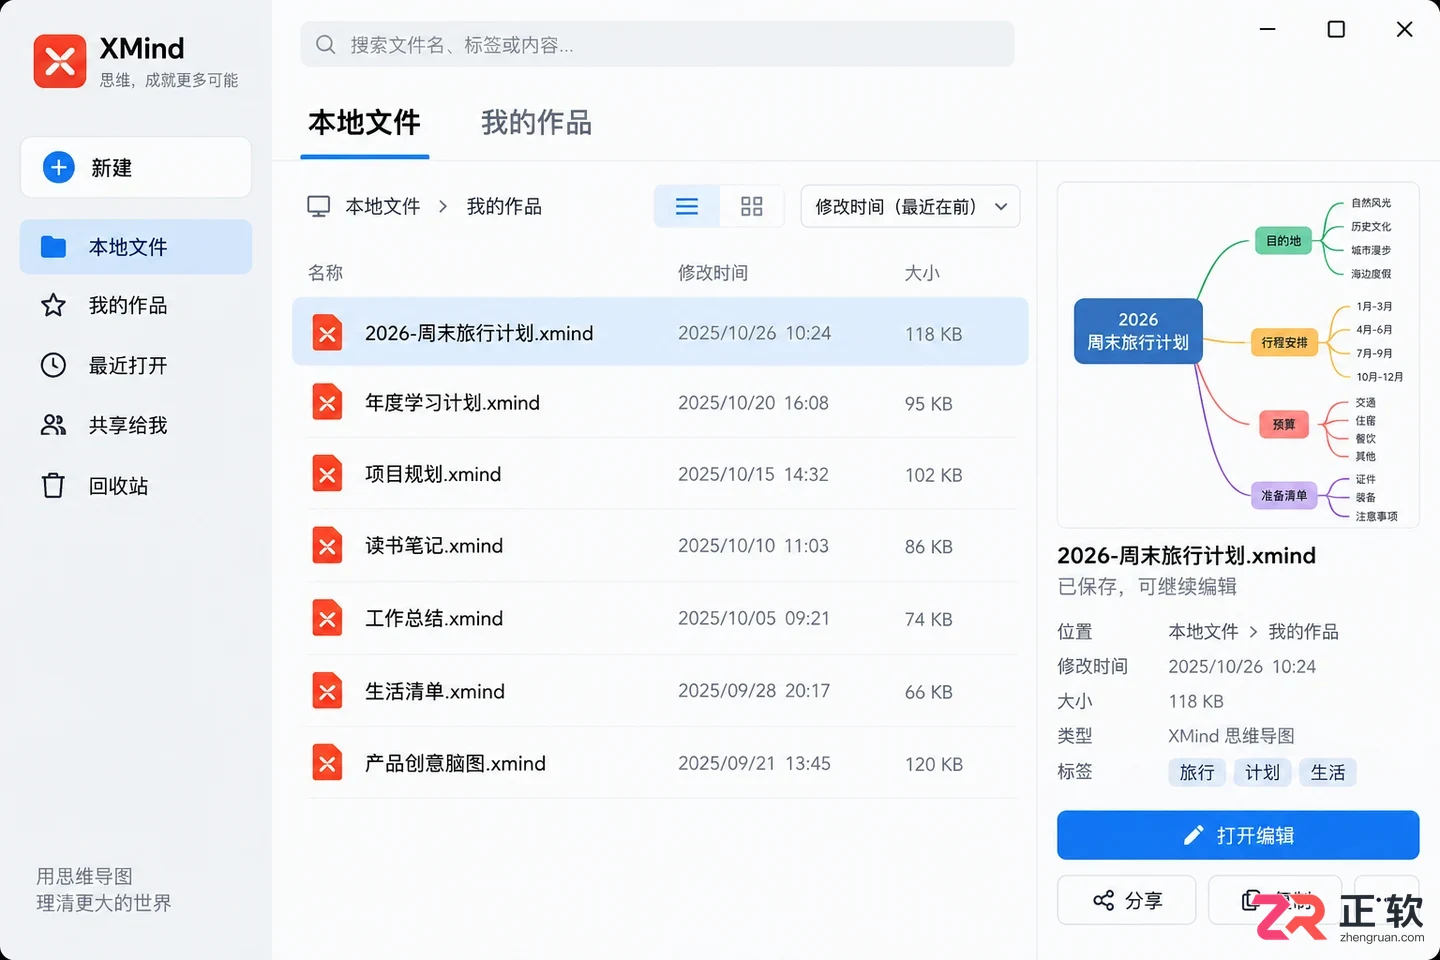This screenshot has width=1440, height=960.
Task: Minimize the XMind window
Action: coord(1267,29)
